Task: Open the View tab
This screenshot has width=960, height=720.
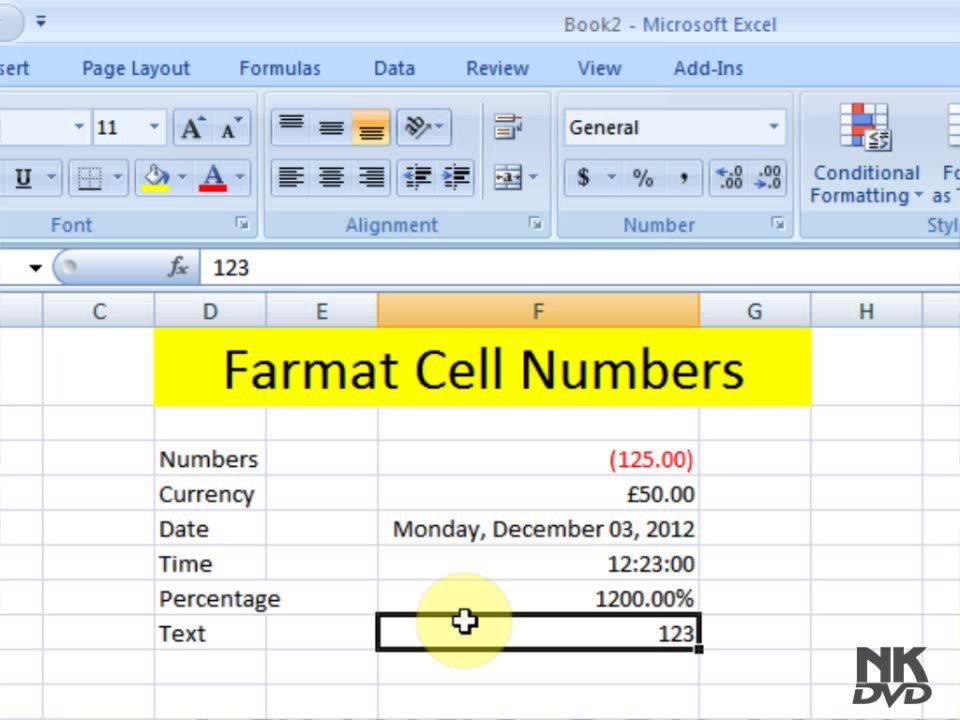Action: tap(599, 68)
